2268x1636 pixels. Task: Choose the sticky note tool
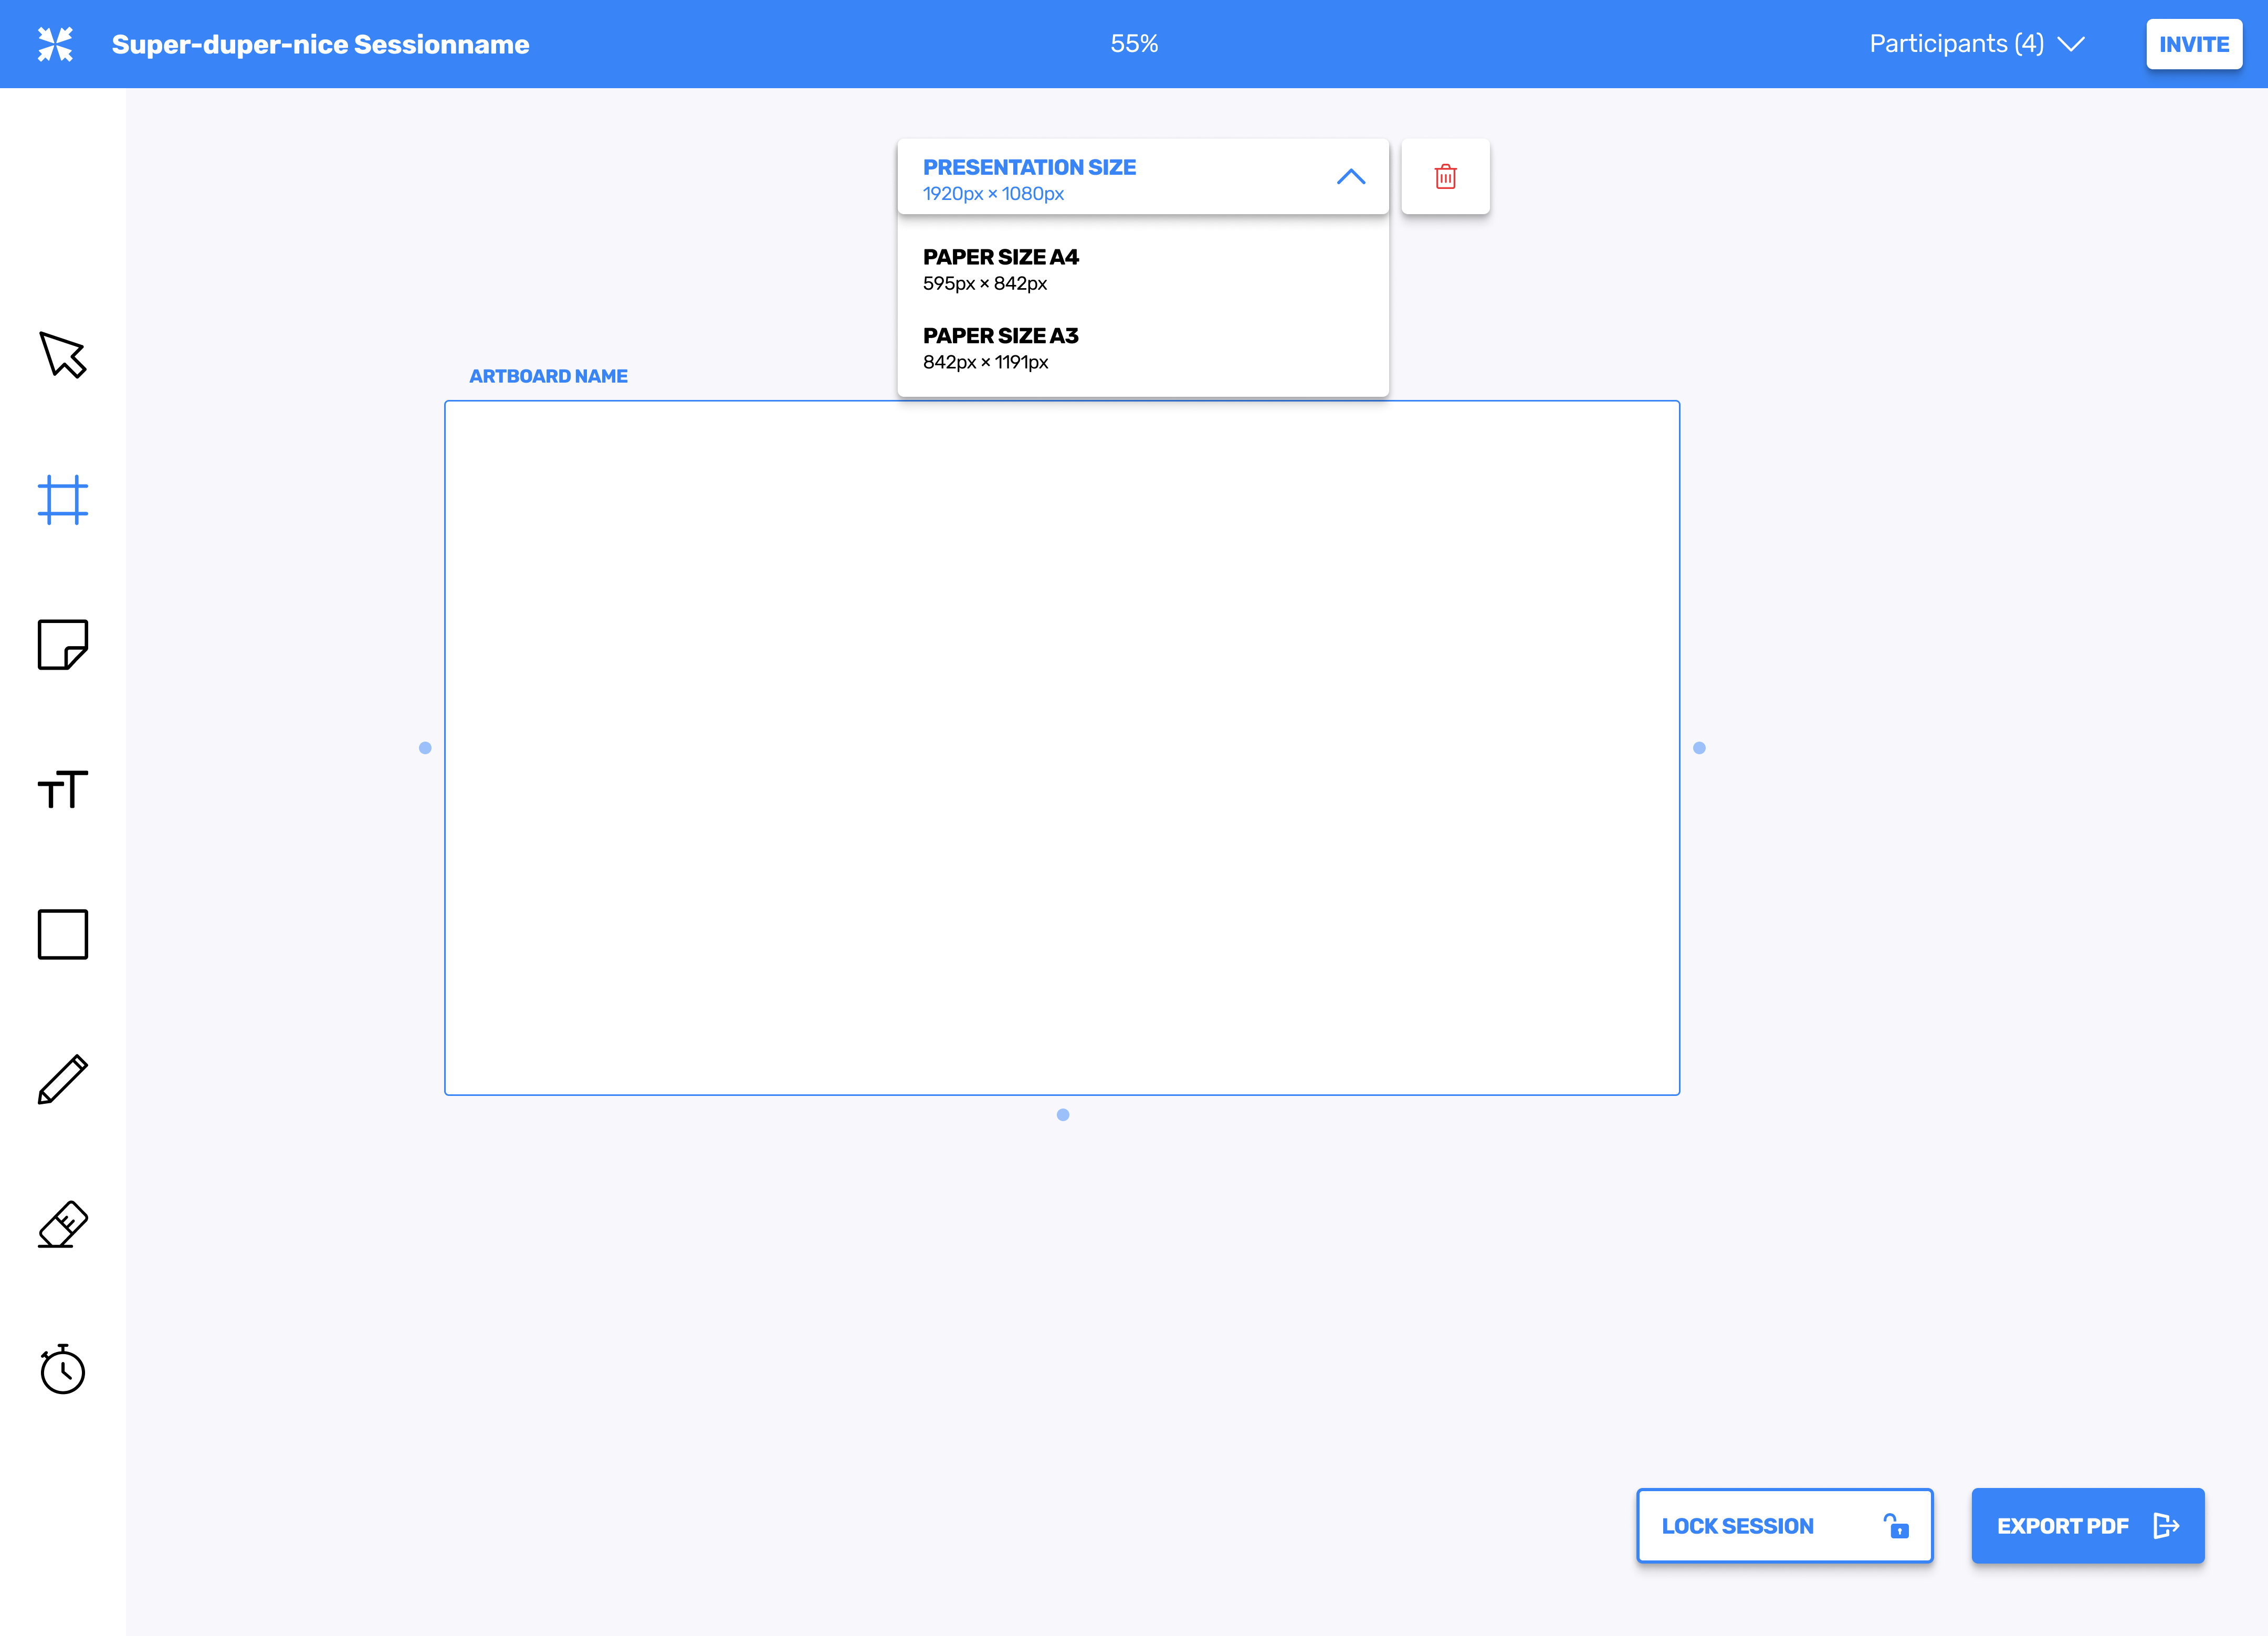click(x=63, y=644)
